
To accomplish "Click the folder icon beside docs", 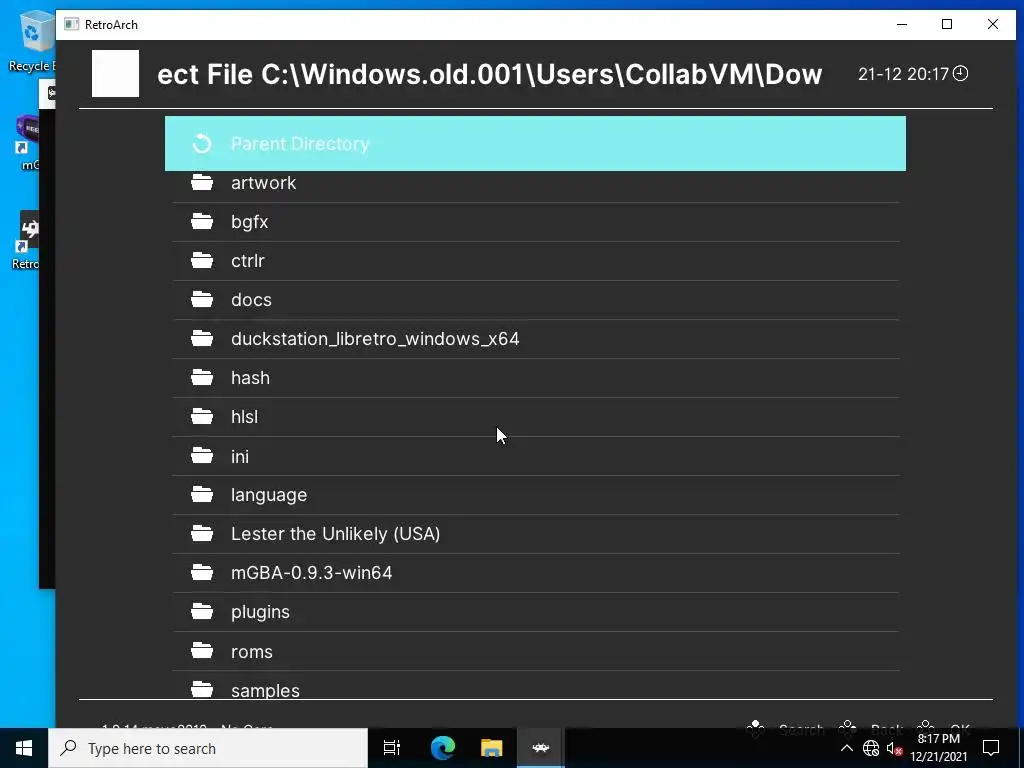I will 202,299.
